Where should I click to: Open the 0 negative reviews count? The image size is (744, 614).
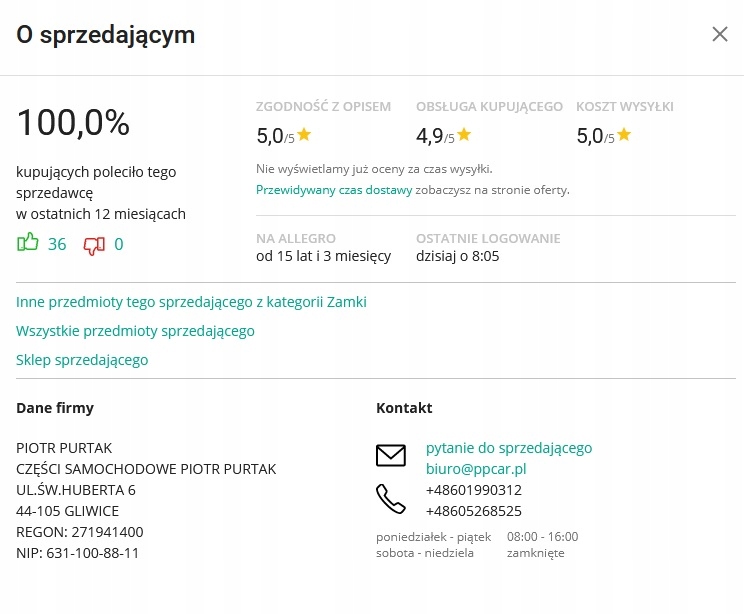point(119,244)
